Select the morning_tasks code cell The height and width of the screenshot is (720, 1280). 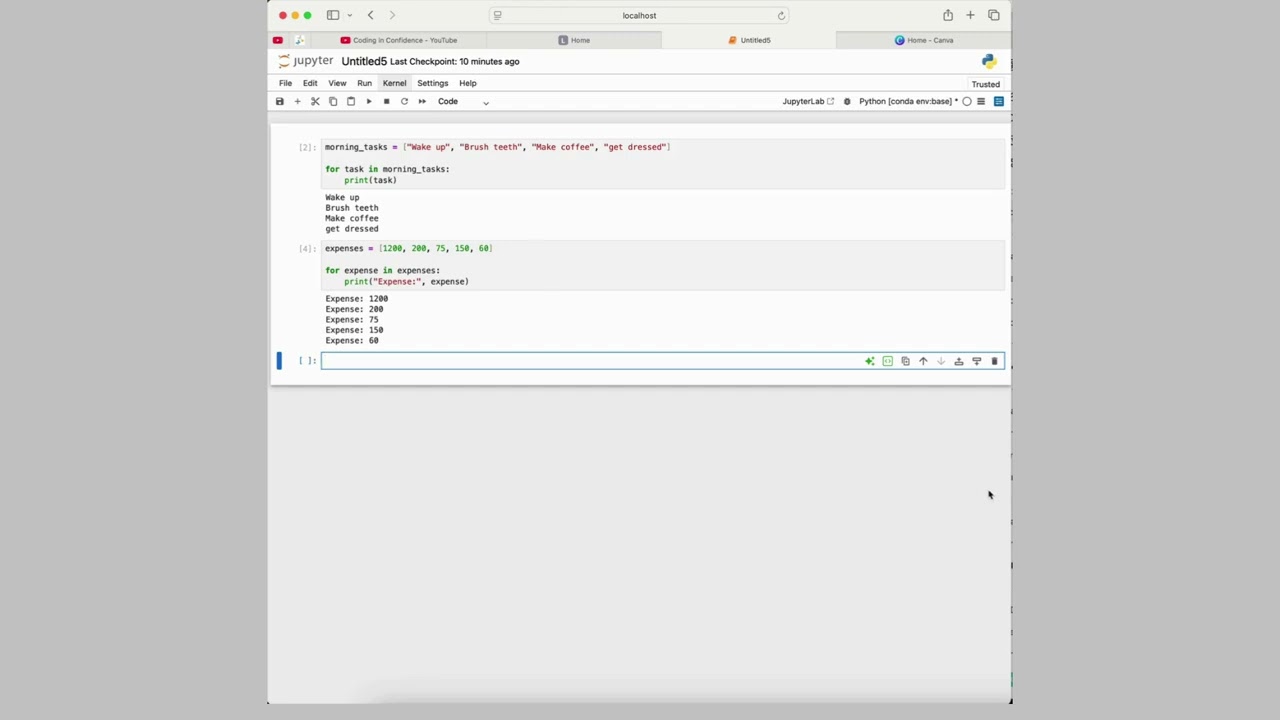point(662,163)
